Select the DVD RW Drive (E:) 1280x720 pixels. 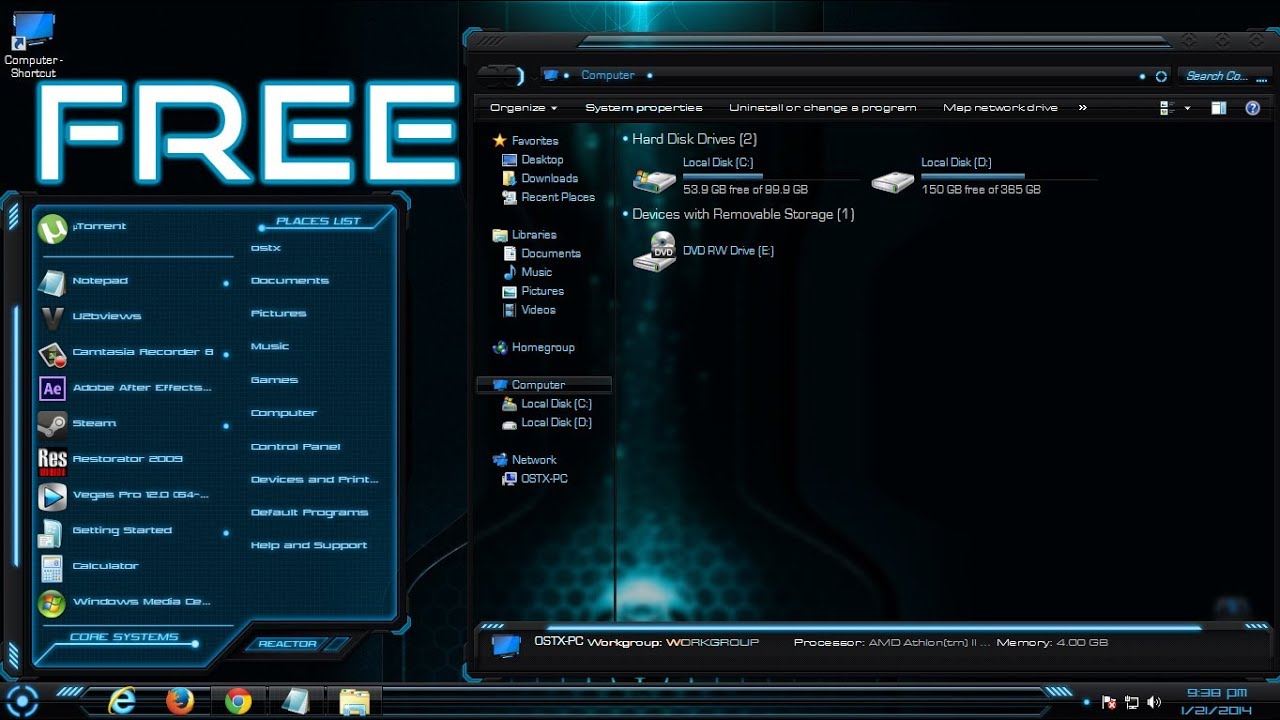click(x=705, y=251)
